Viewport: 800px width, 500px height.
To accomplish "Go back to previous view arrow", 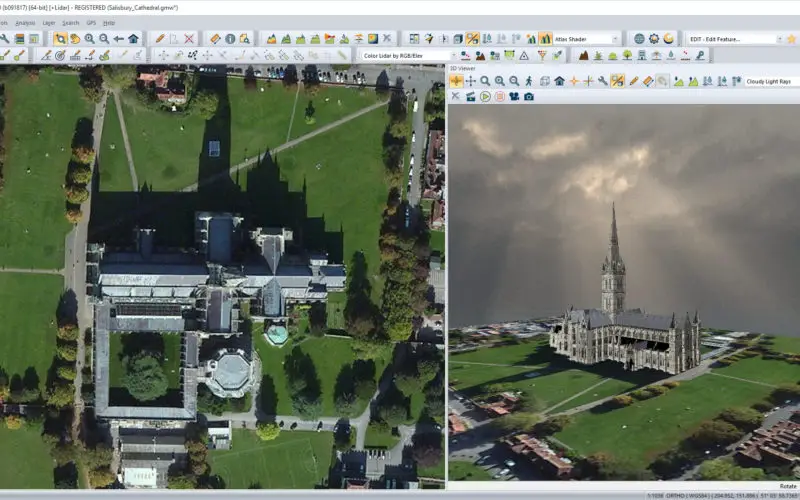I will pos(118,39).
